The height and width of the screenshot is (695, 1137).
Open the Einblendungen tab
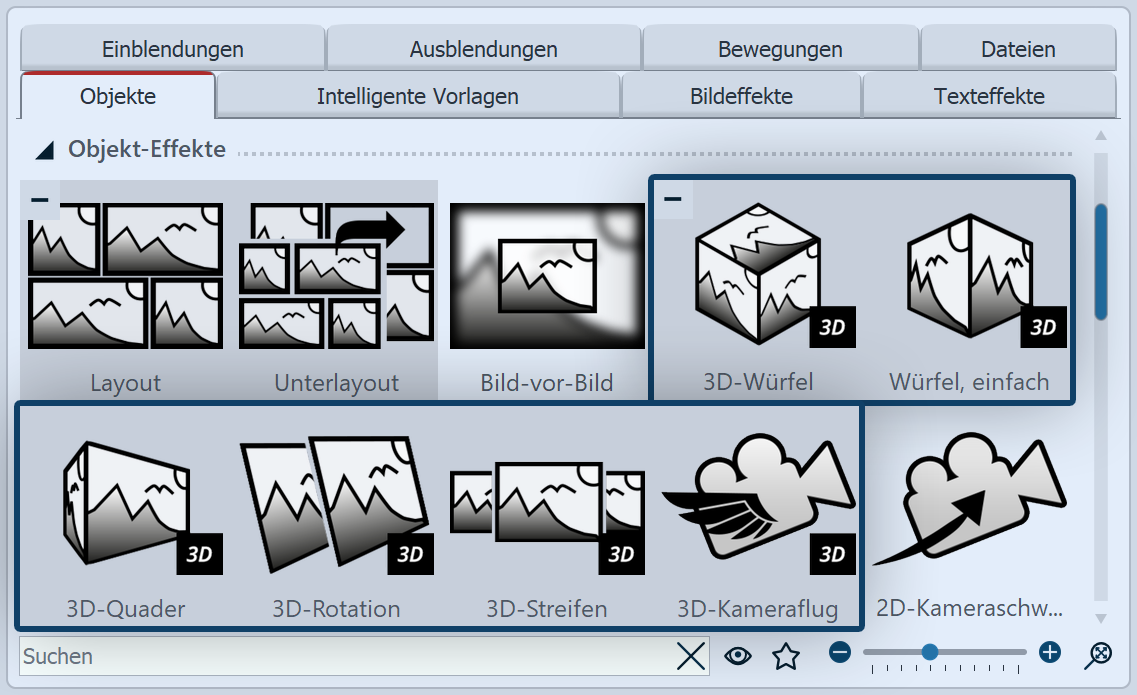(x=172, y=48)
